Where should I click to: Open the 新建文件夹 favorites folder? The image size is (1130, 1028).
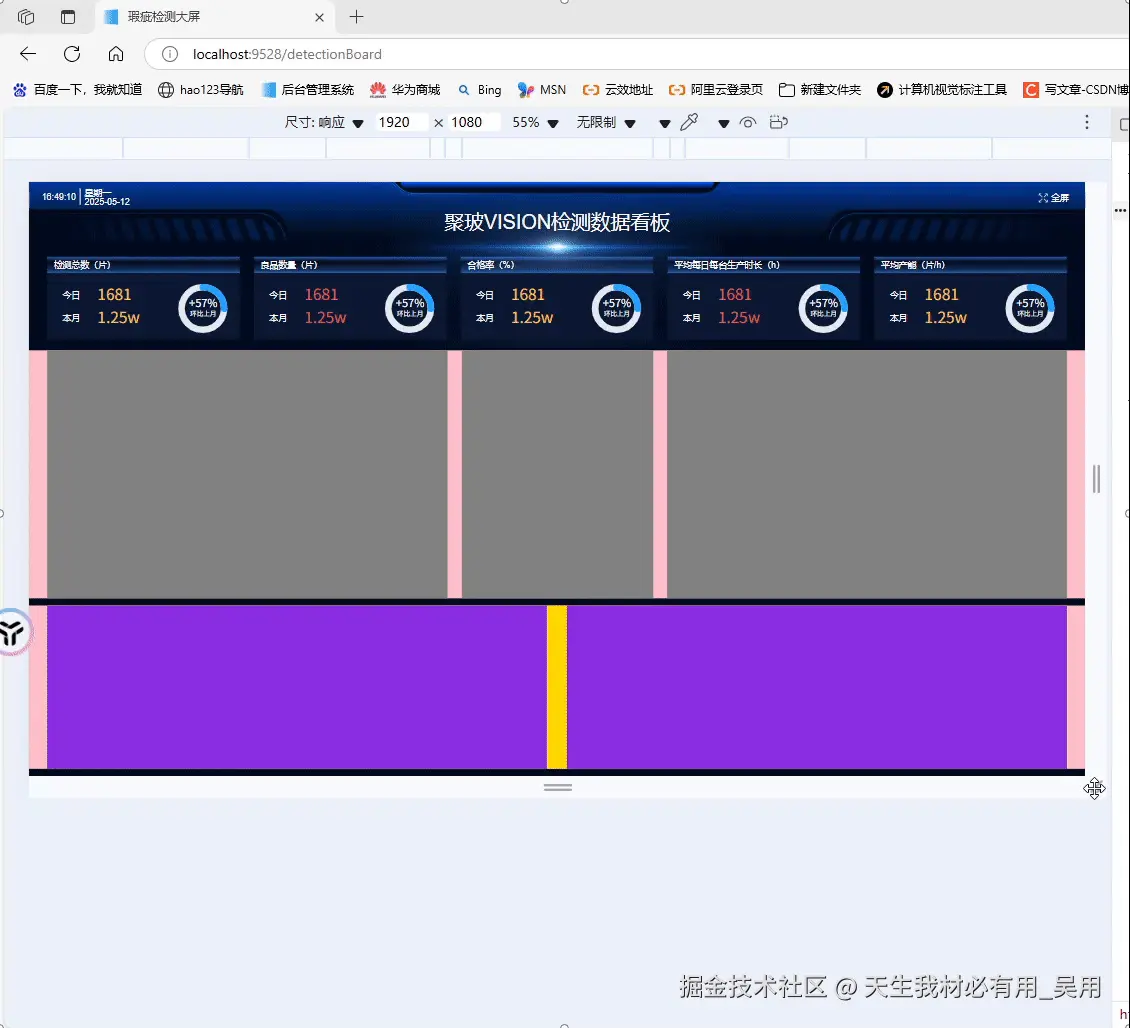coord(820,89)
